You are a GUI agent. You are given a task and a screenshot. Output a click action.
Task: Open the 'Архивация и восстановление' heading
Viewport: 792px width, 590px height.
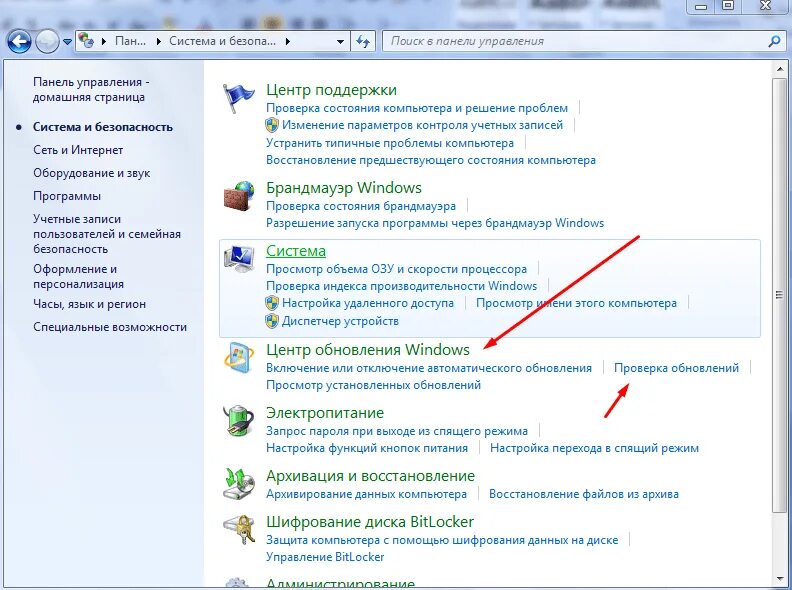370,476
